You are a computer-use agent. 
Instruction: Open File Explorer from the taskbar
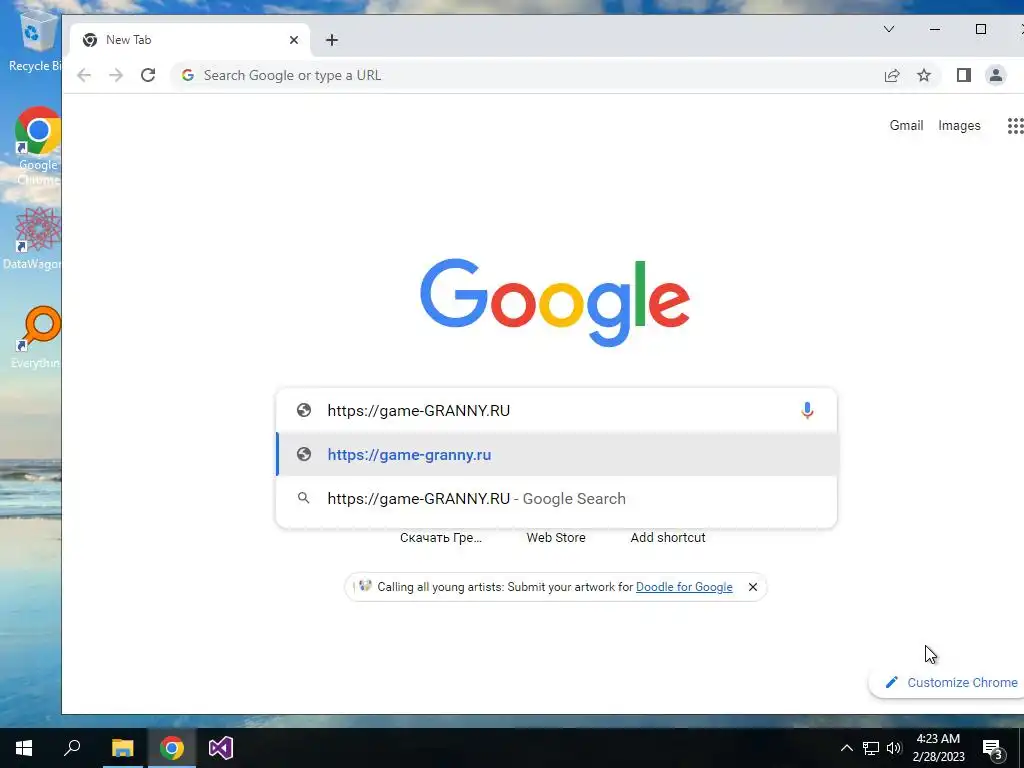[122, 748]
